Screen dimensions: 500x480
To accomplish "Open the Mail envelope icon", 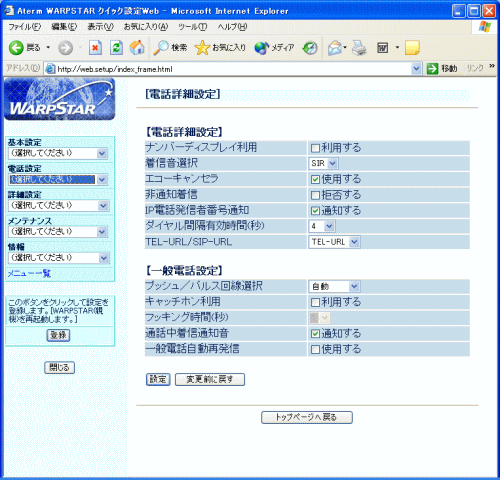I will coord(335,48).
